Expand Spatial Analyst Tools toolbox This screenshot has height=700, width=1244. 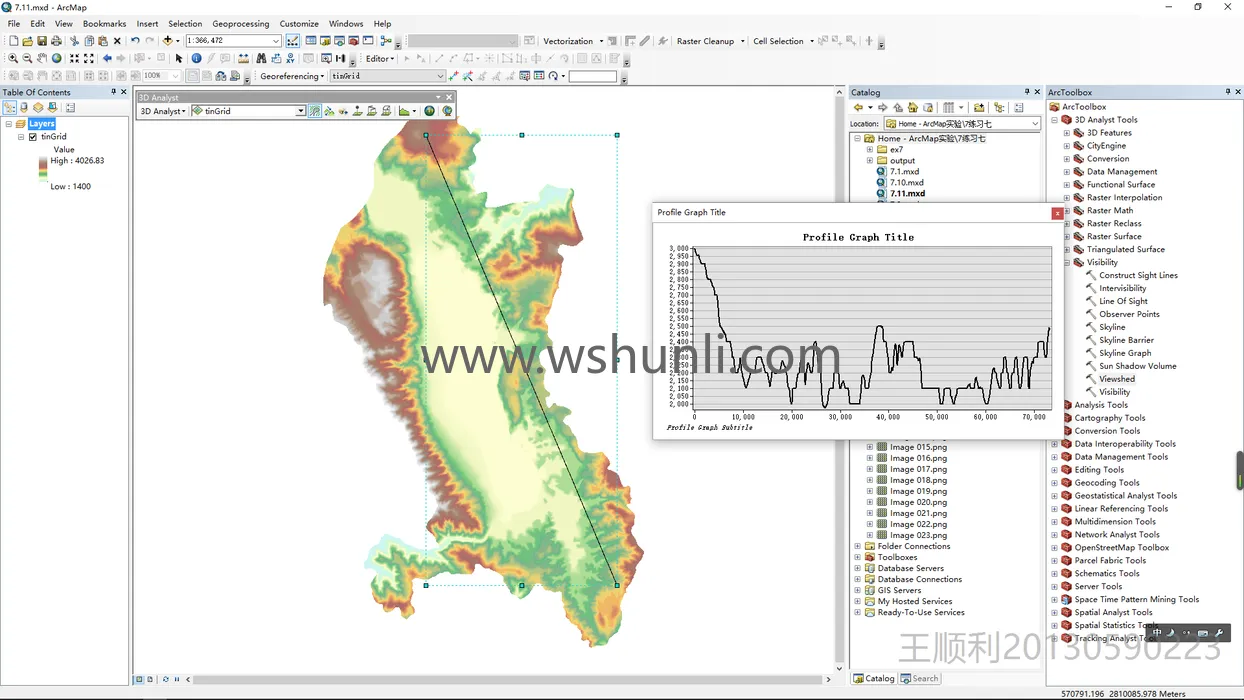[x=1055, y=612]
